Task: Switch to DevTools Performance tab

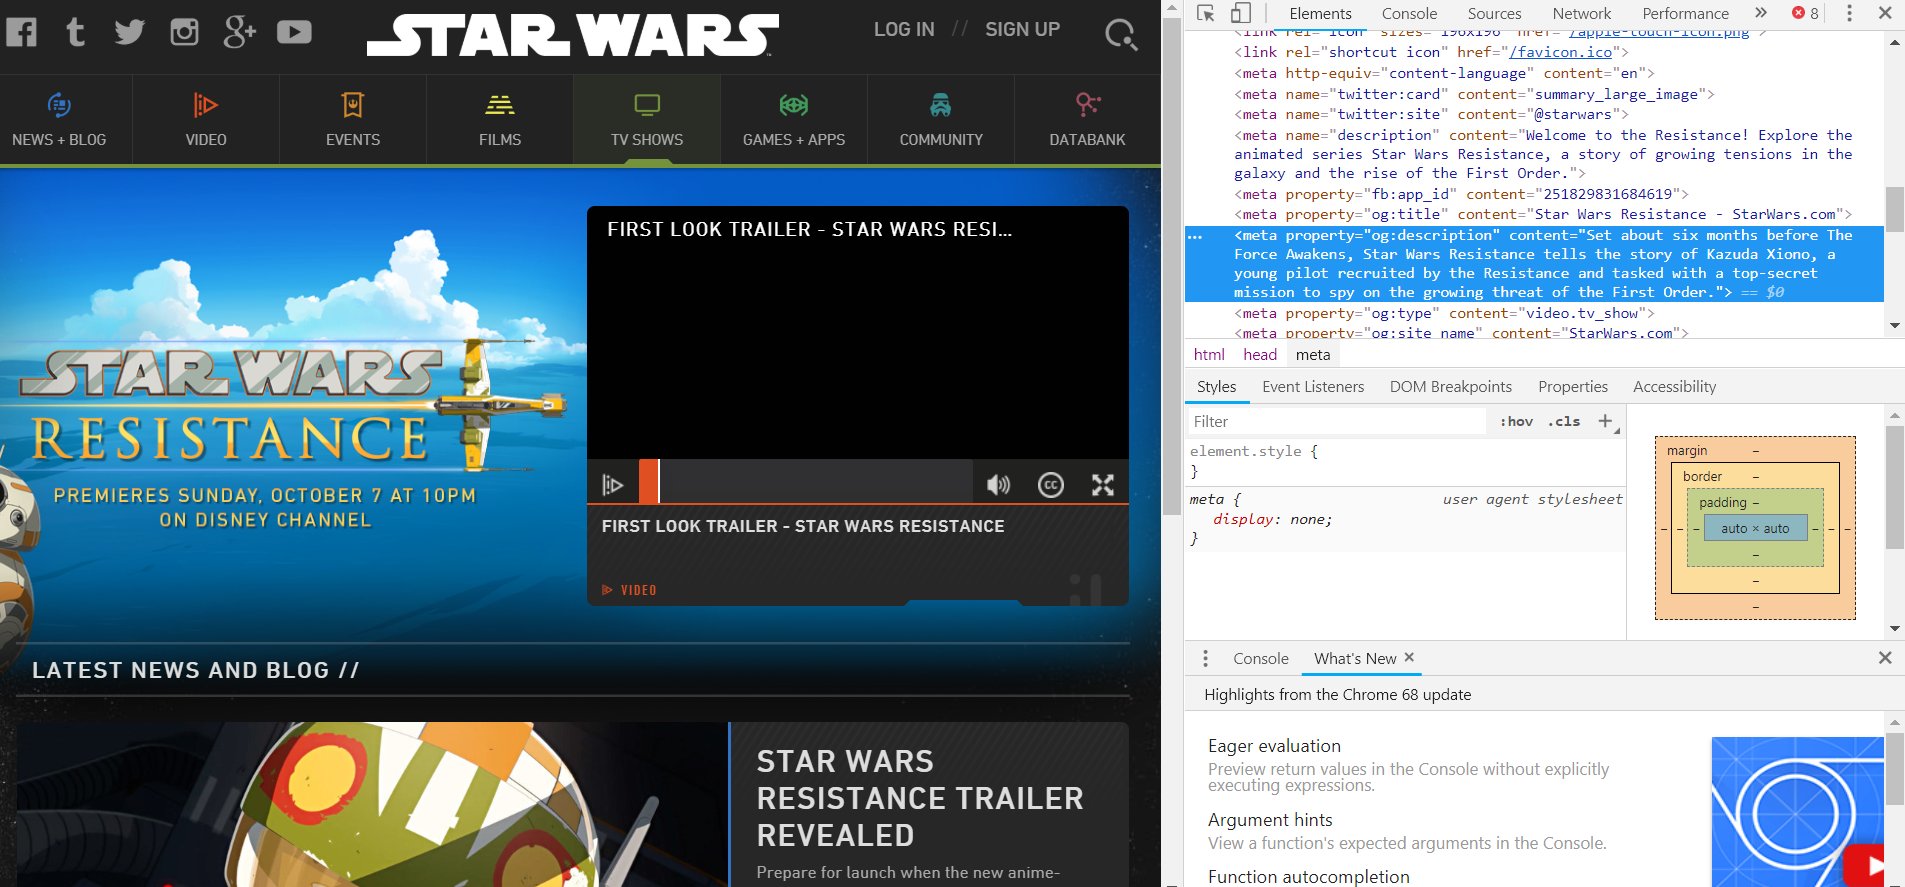Action: (x=1685, y=13)
